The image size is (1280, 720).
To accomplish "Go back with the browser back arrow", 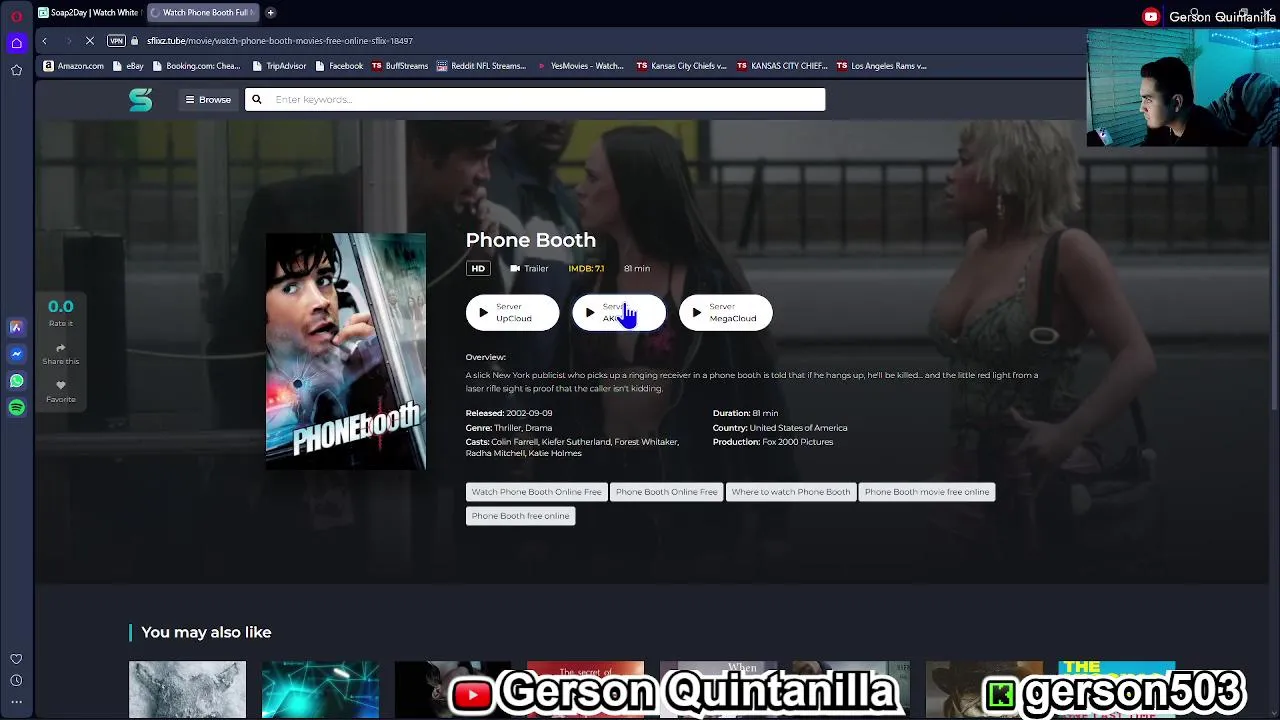I will tap(44, 41).
